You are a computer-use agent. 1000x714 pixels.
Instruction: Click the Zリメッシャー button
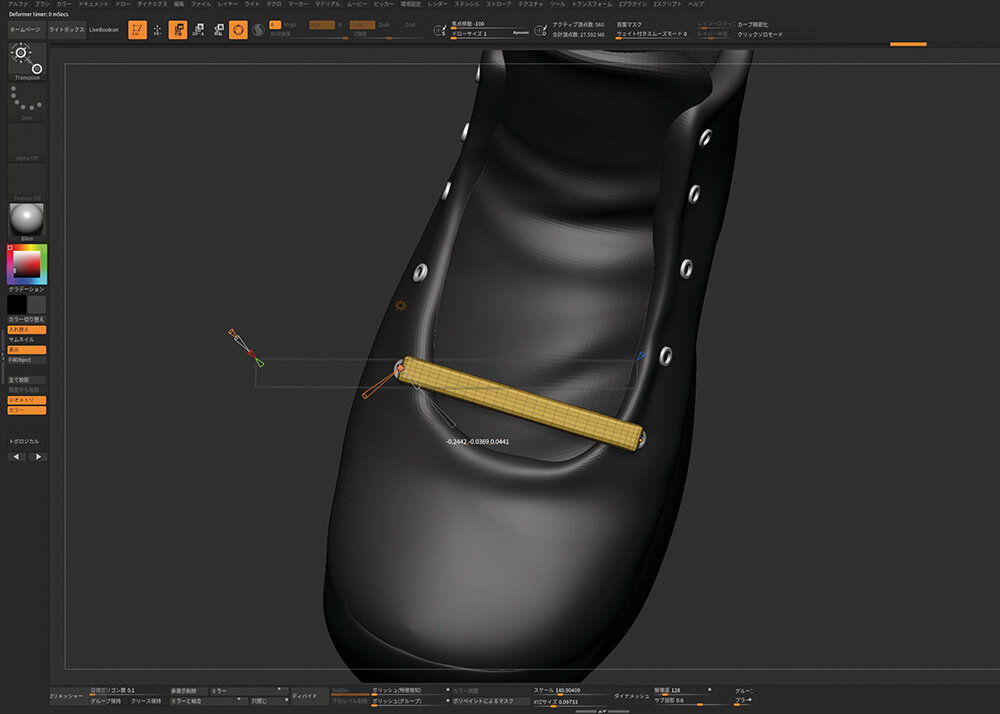coord(67,696)
